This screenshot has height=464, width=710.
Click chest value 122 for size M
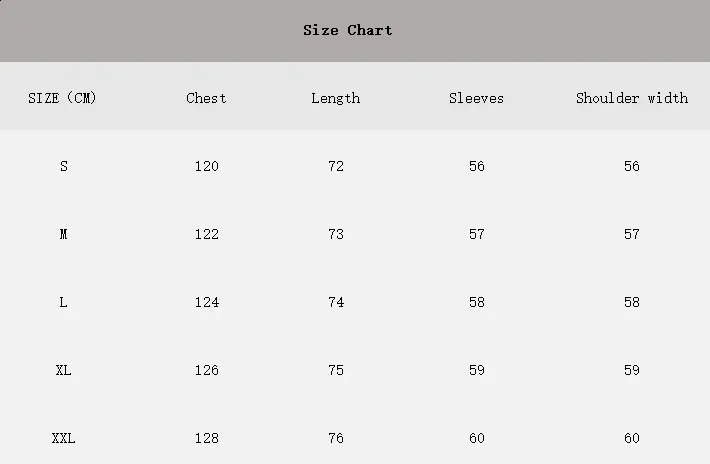[206, 234]
